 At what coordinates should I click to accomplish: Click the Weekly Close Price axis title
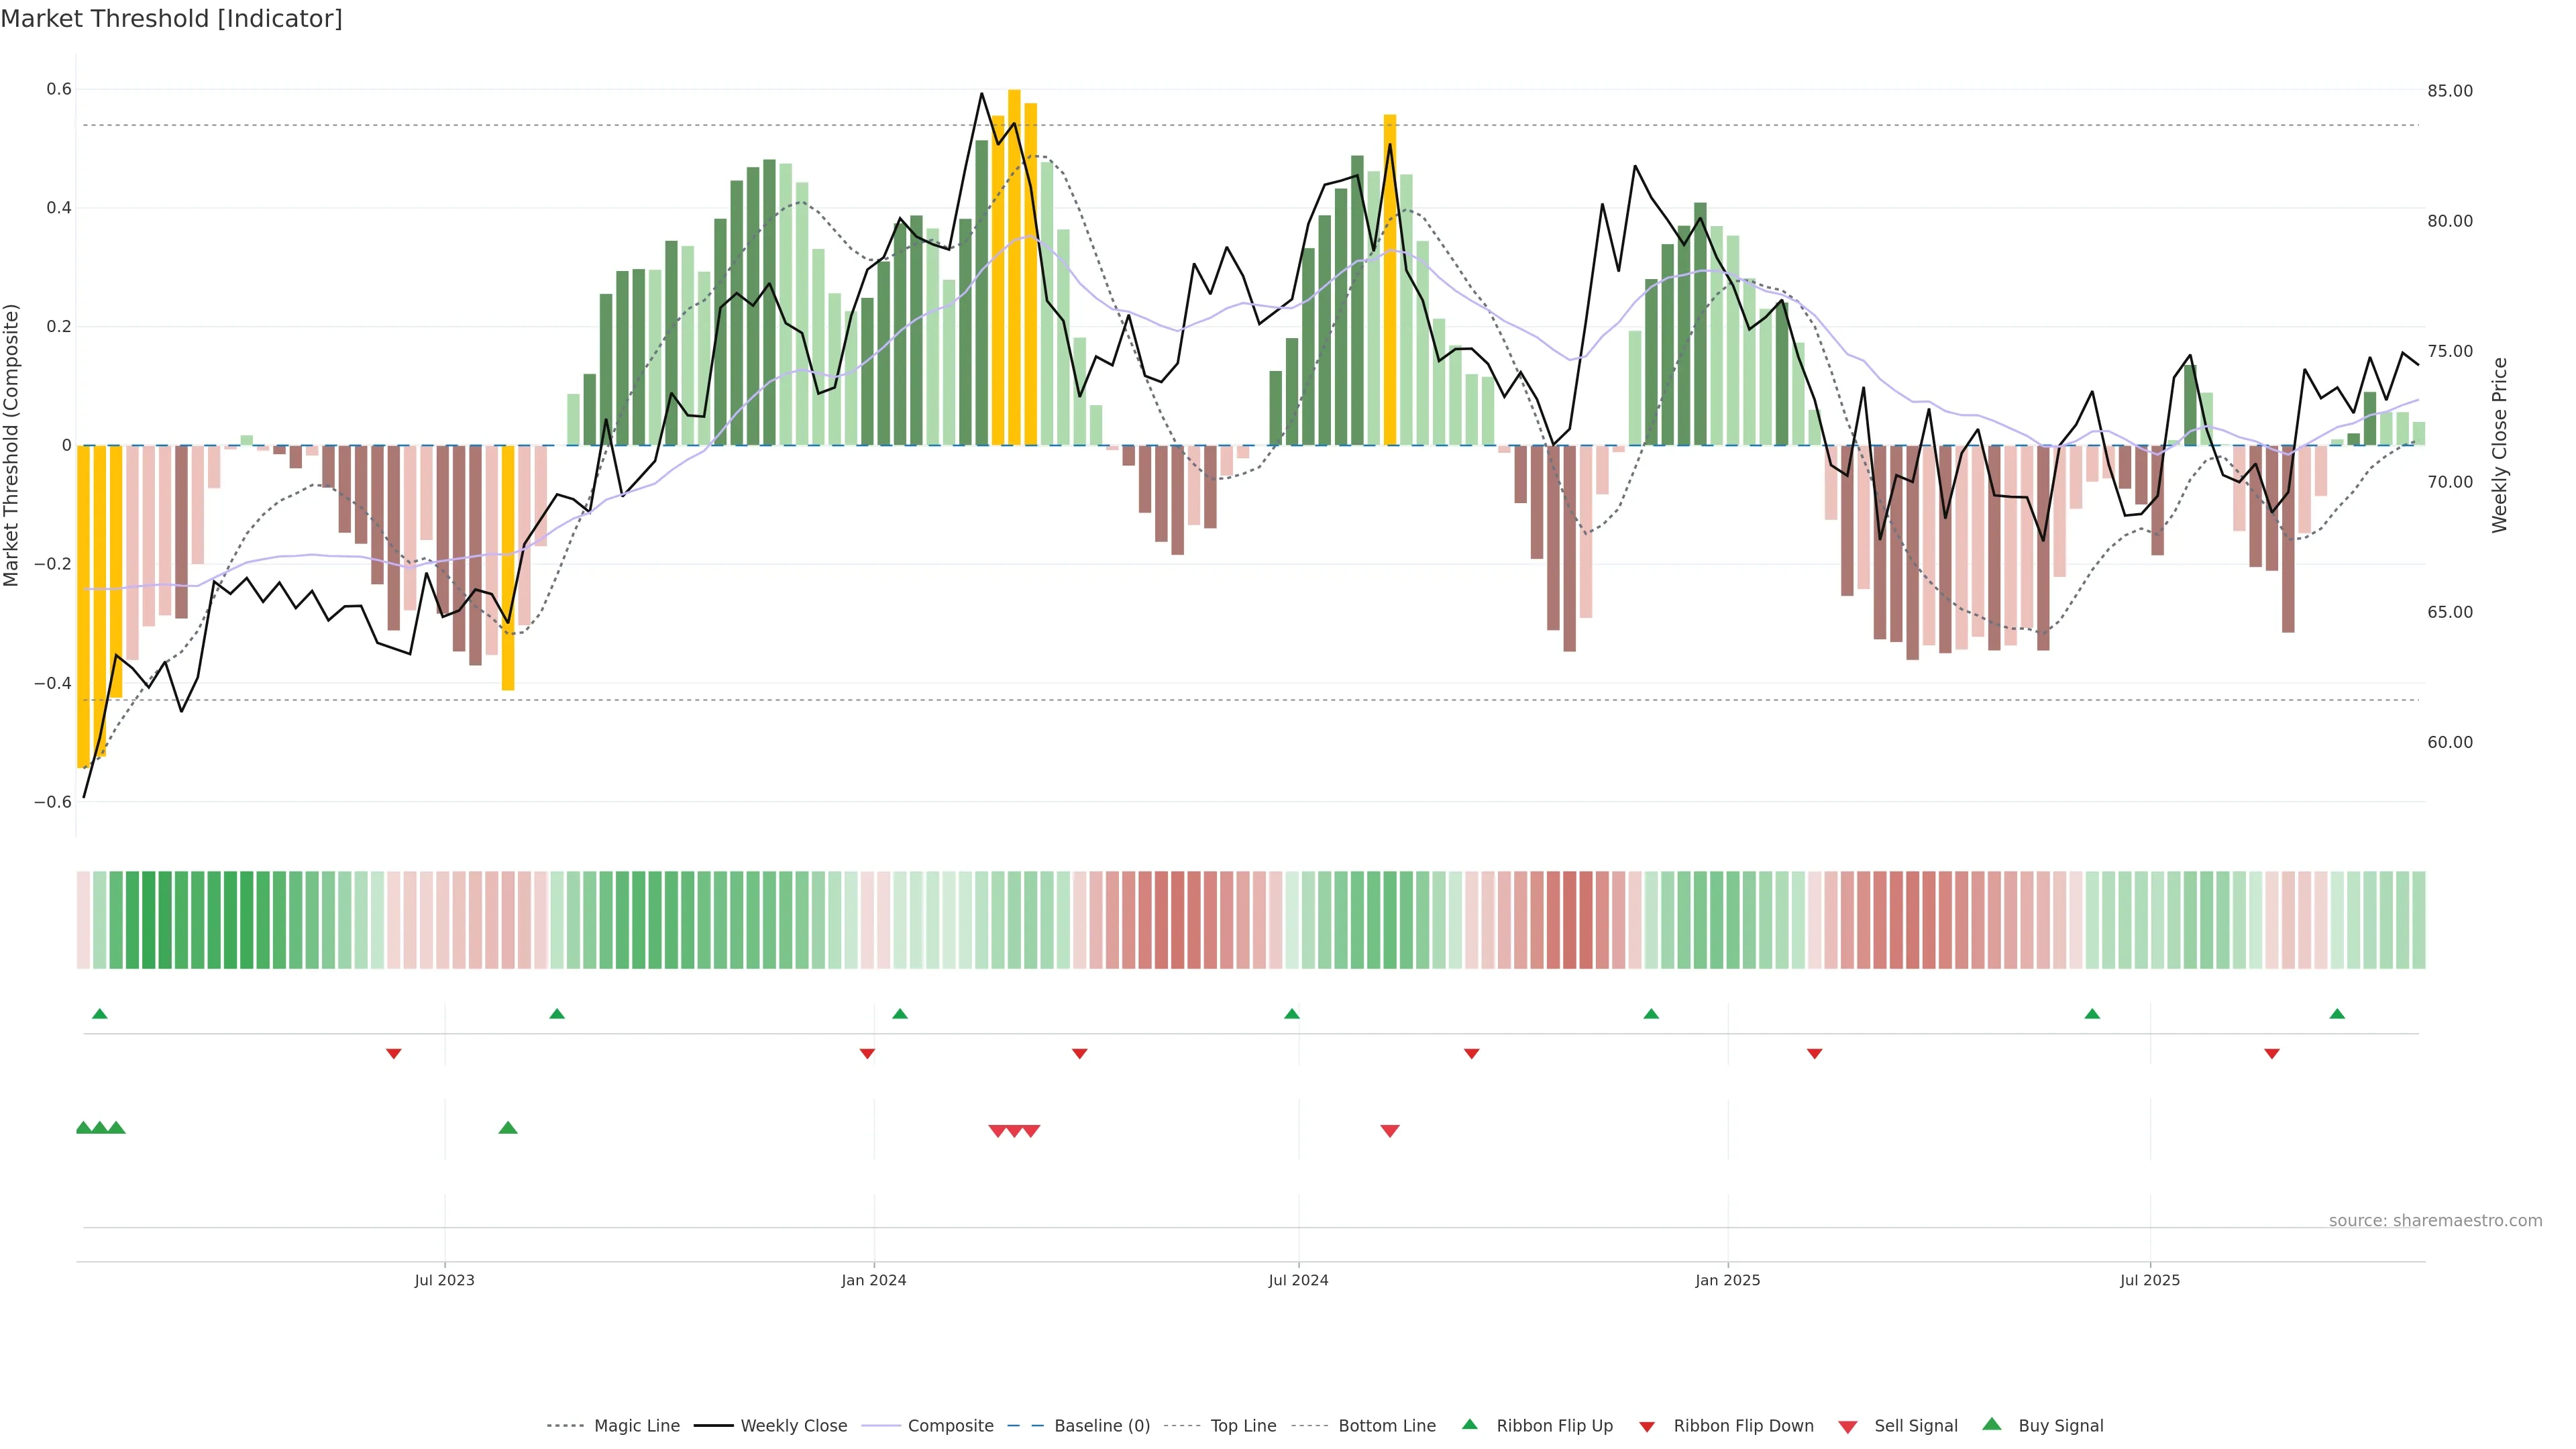point(2500,445)
